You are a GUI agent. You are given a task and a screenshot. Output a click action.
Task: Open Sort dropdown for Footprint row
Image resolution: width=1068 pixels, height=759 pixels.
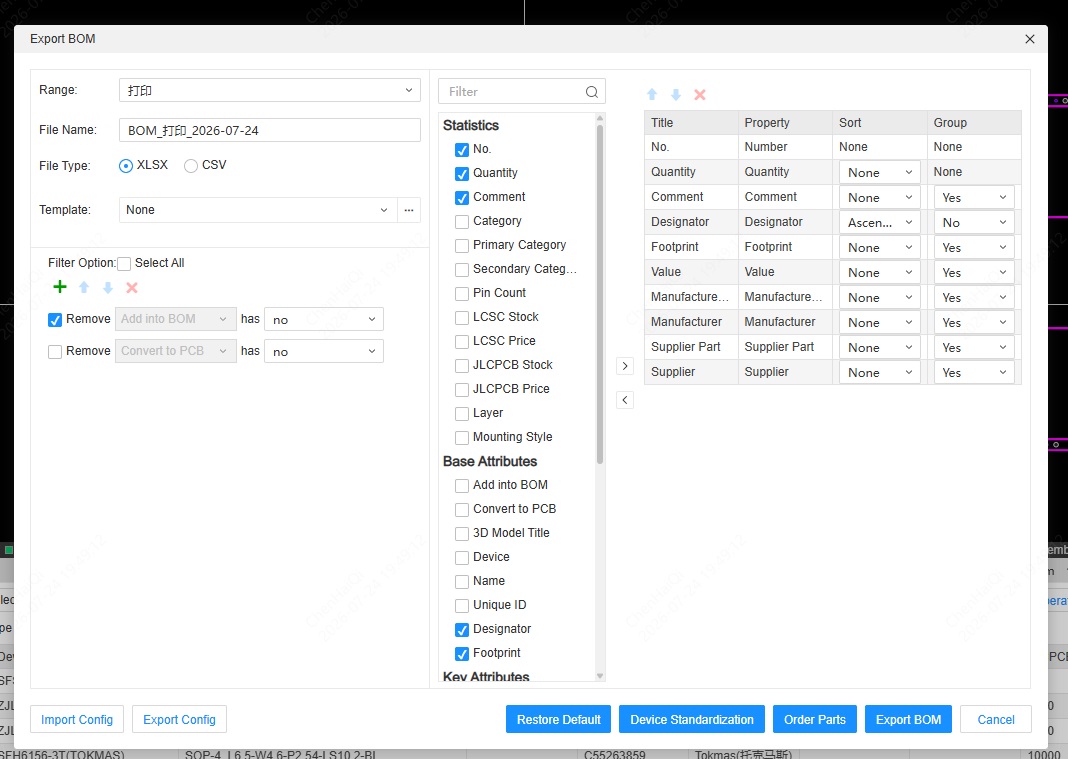pos(879,247)
